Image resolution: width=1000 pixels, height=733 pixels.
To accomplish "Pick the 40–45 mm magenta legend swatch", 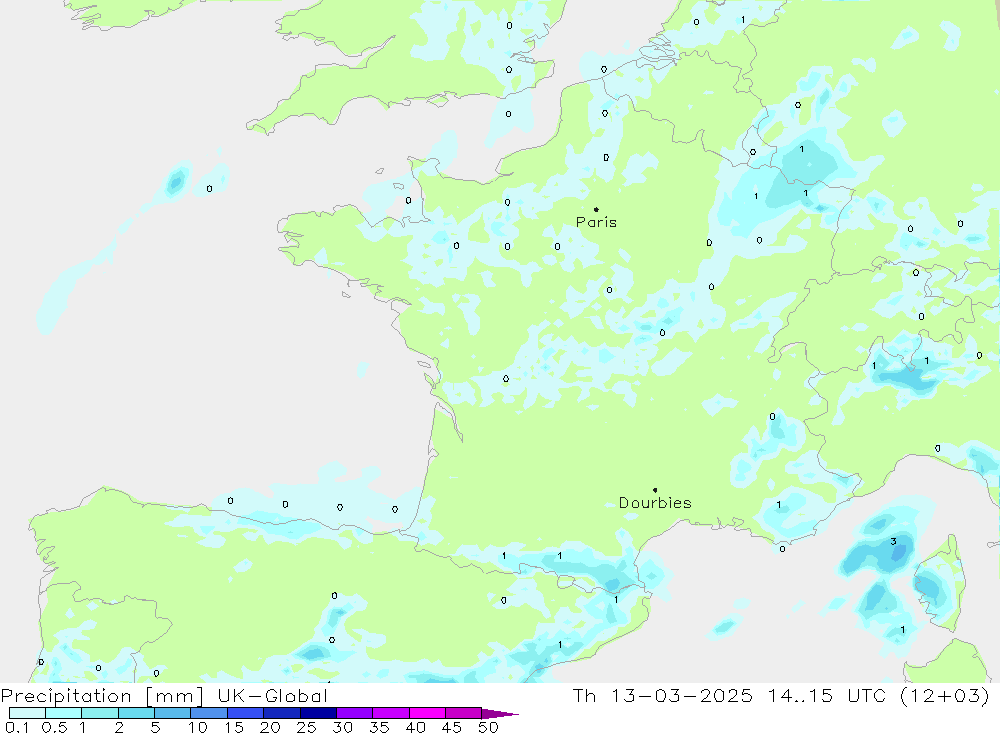I will point(427,713).
